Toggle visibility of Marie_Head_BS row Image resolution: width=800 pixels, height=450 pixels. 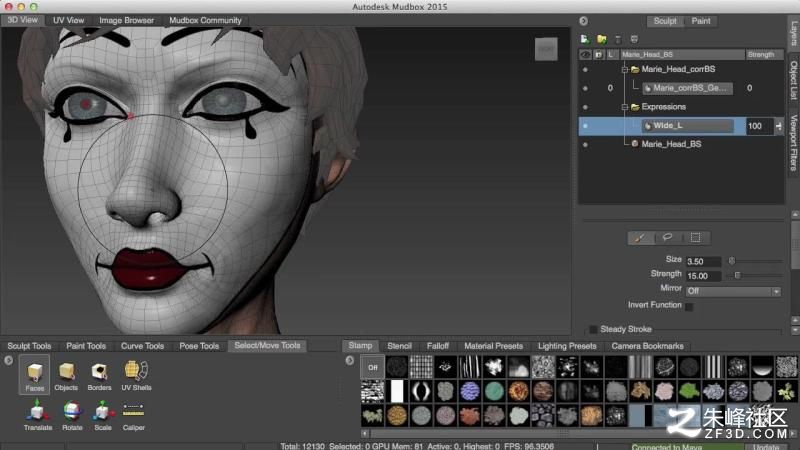(585, 144)
